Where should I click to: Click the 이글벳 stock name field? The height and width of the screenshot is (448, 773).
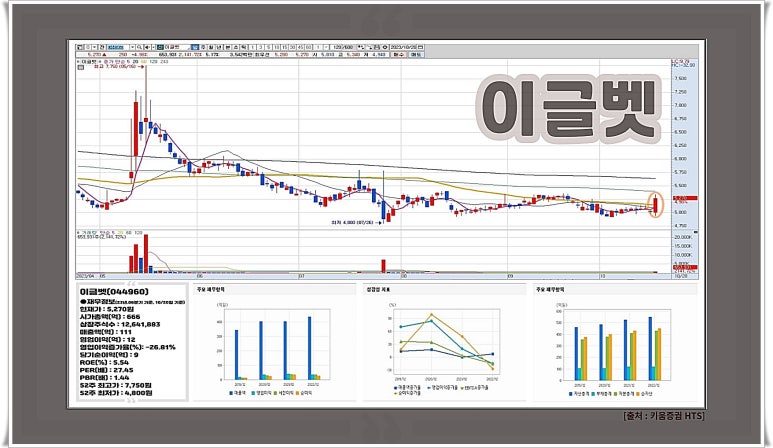click(x=177, y=47)
